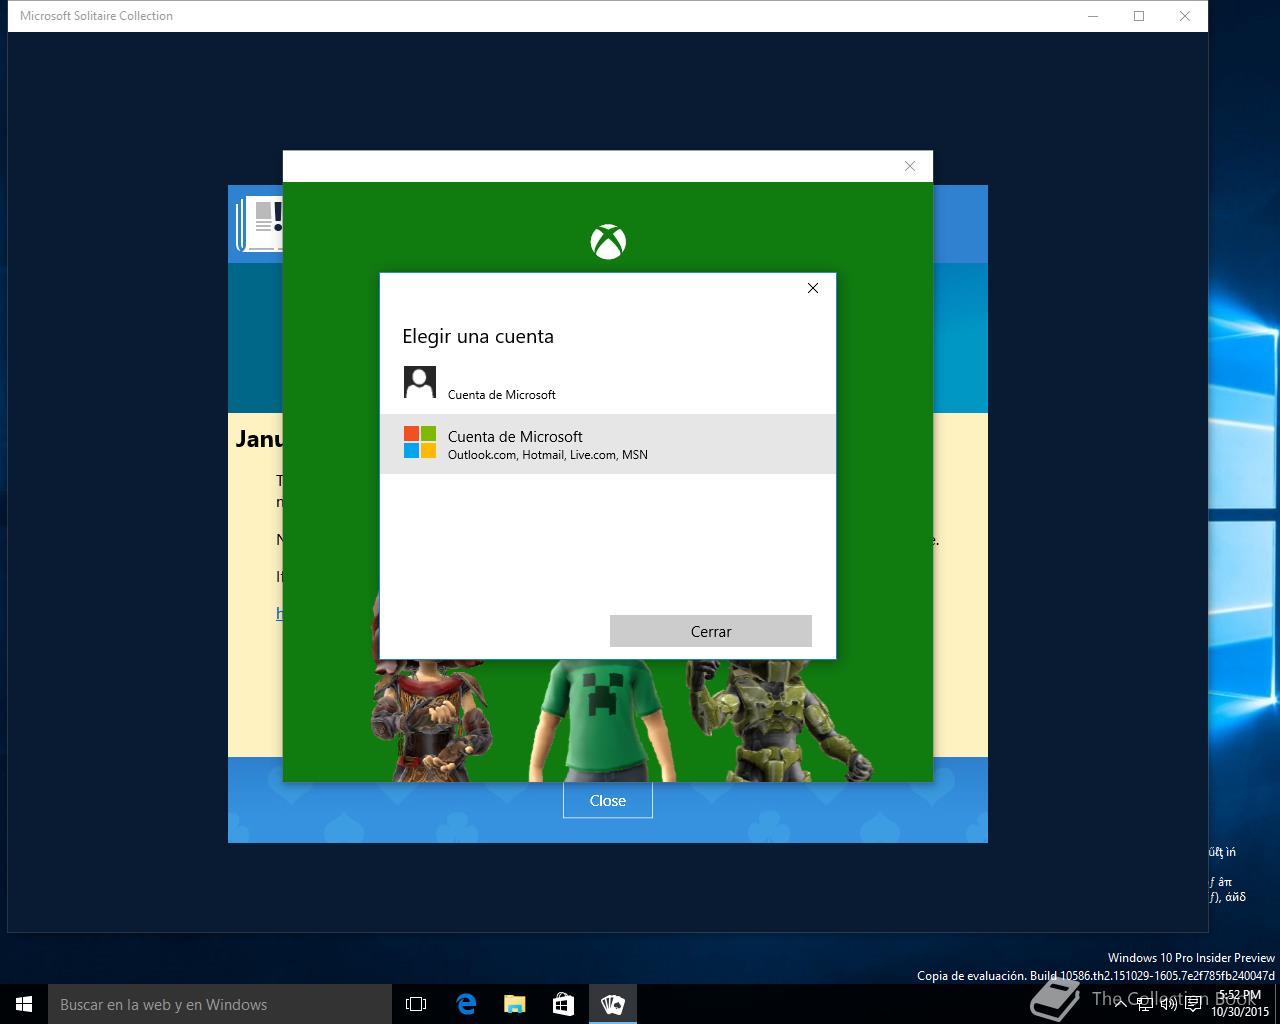Click the Minecraft creeper shirt avatar
Screen dimensions: 1280x1024
(601, 720)
